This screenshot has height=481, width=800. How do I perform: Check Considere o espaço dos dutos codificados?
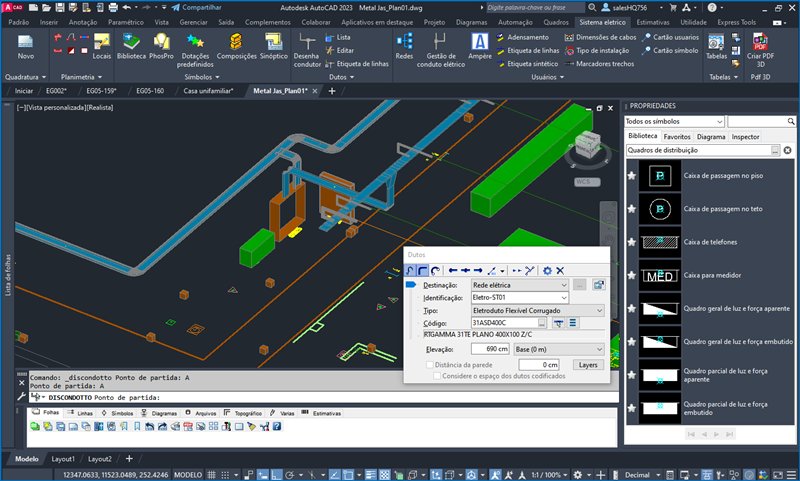click(x=436, y=376)
